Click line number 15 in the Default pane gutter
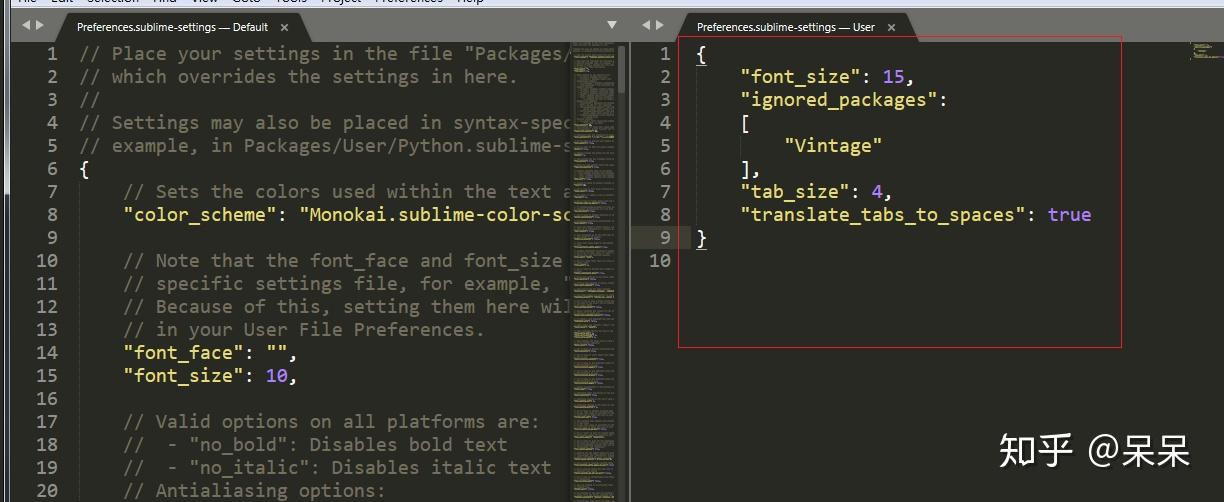Screen dimensions: 1224x502 tap(47, 376)
